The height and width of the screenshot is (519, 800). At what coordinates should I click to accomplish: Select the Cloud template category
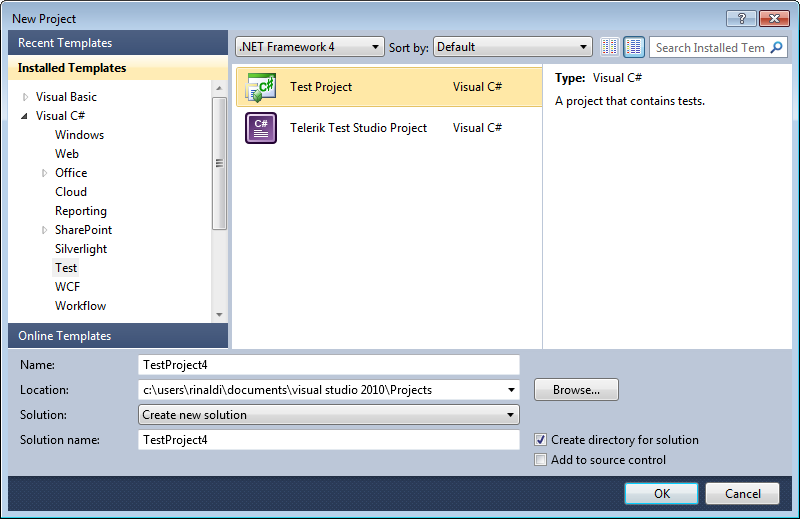[71, 192]
